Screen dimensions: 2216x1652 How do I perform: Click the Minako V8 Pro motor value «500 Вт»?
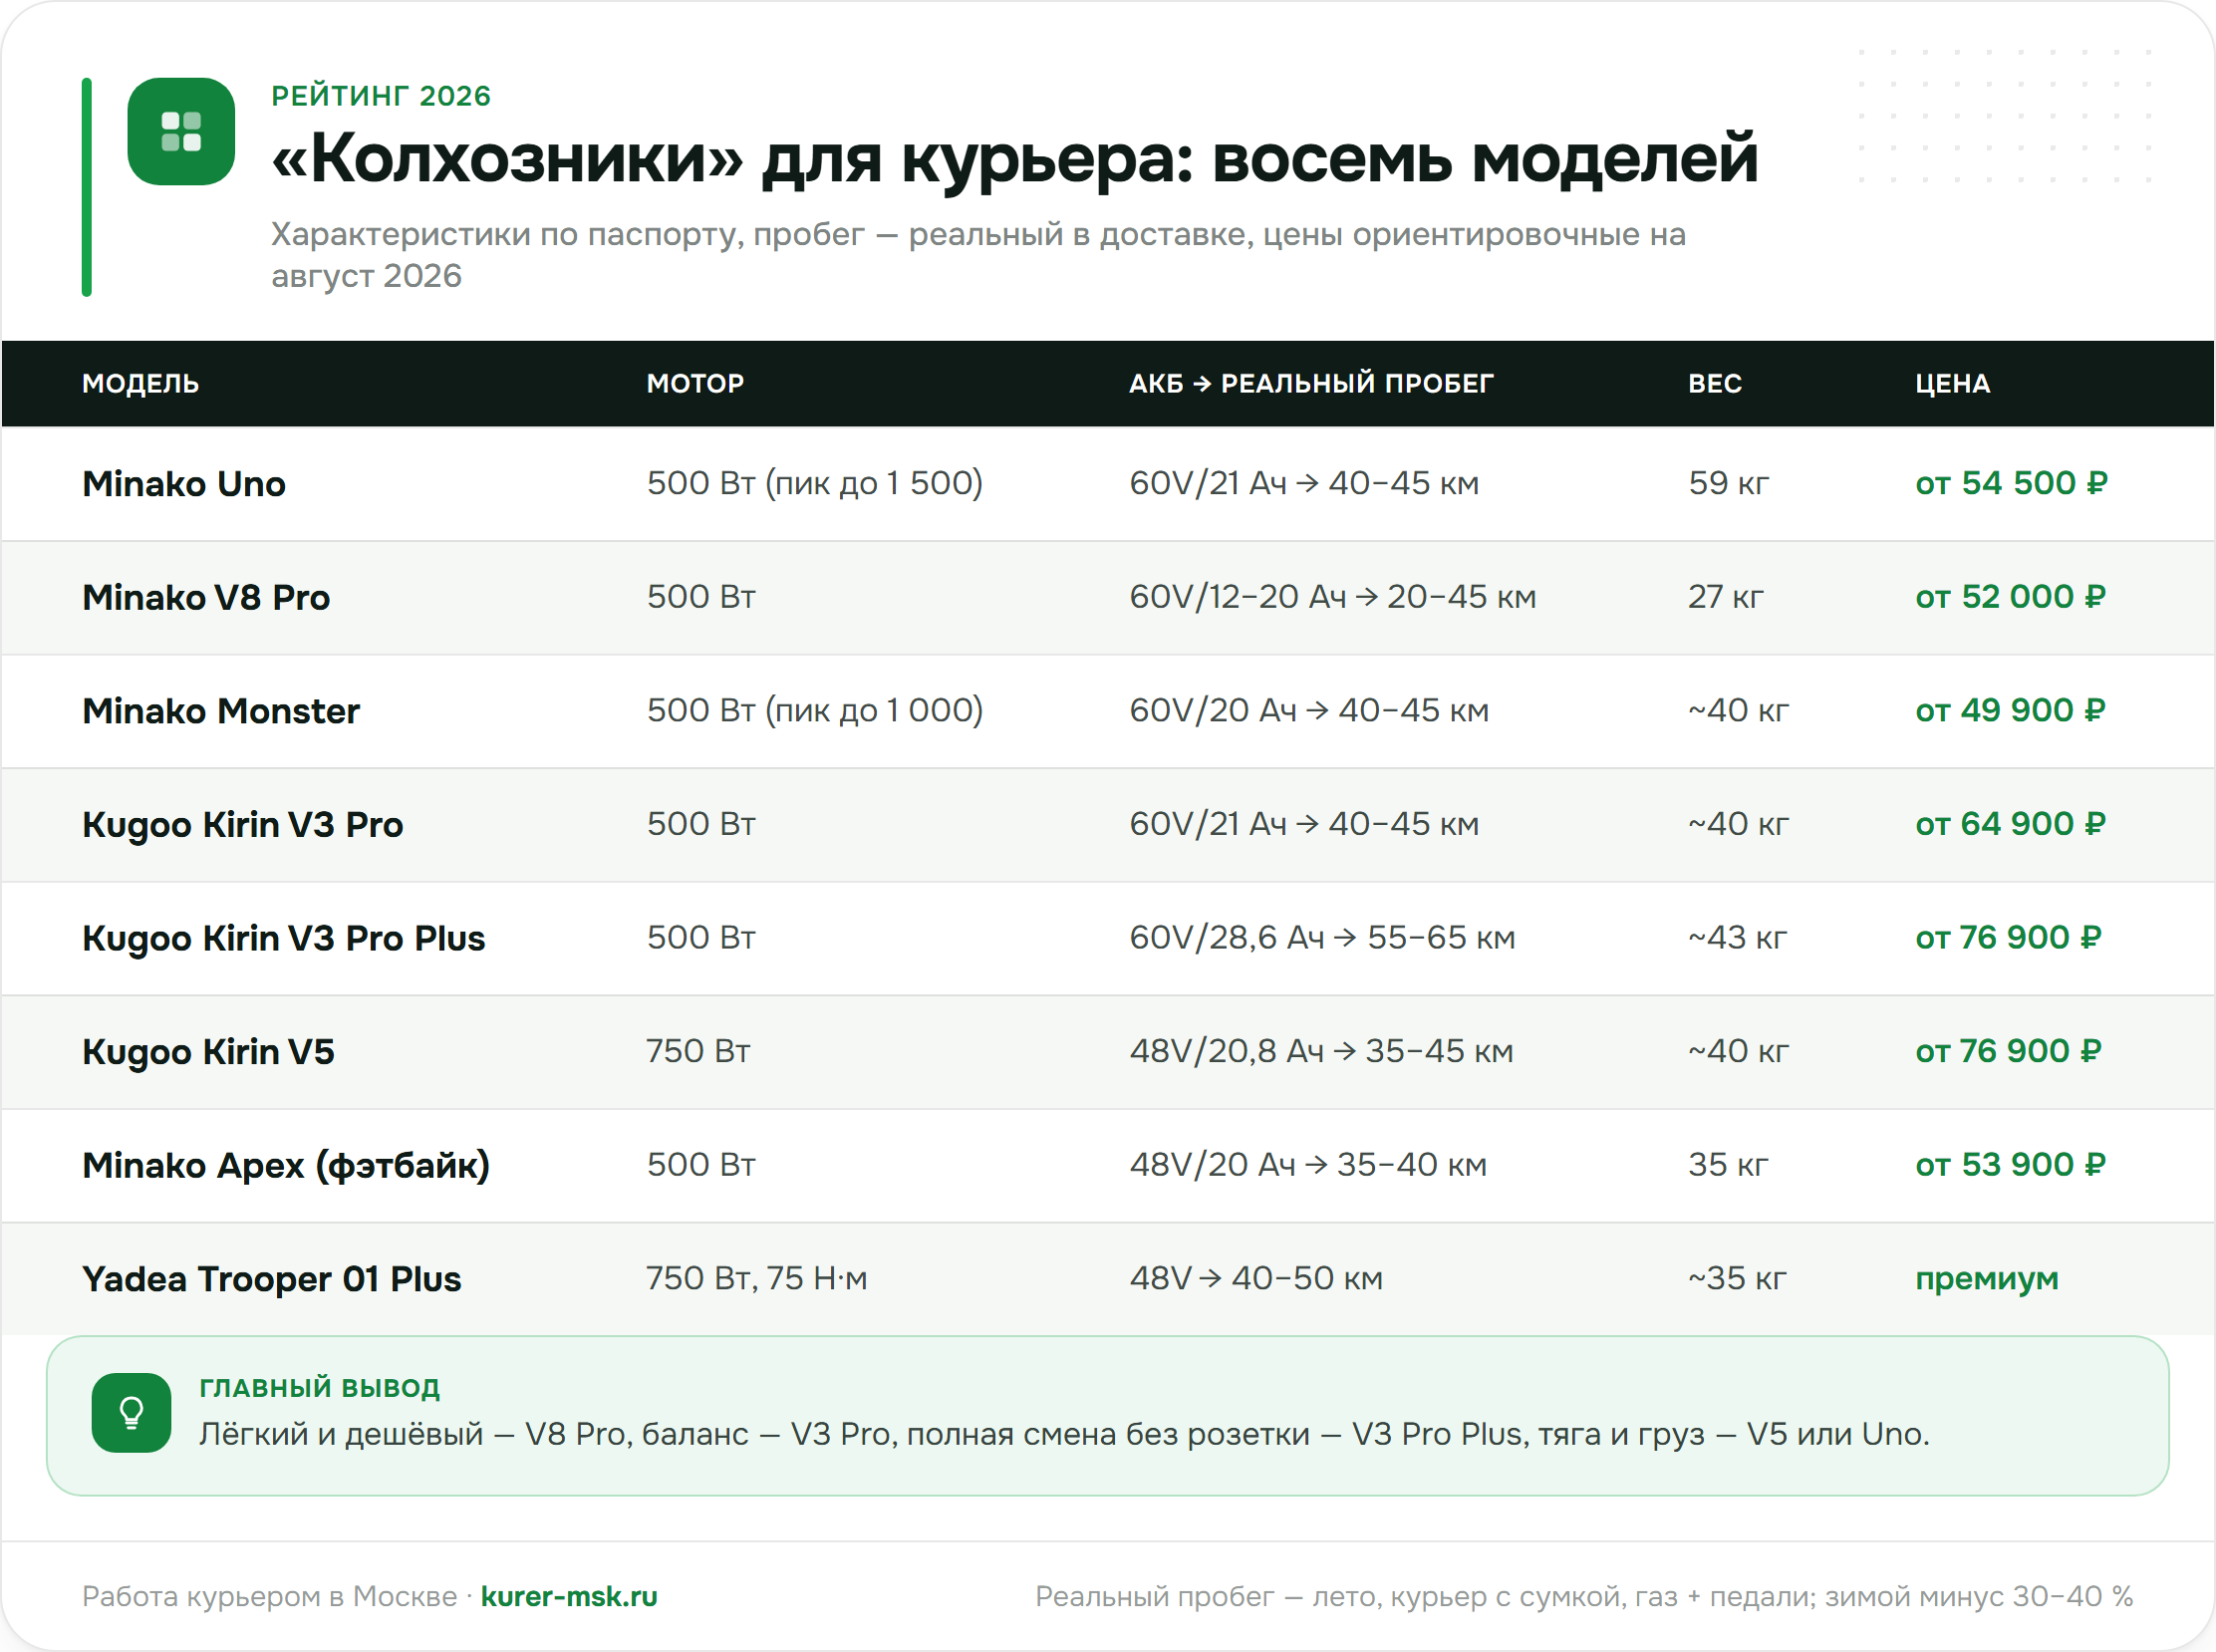coord(701,597)
